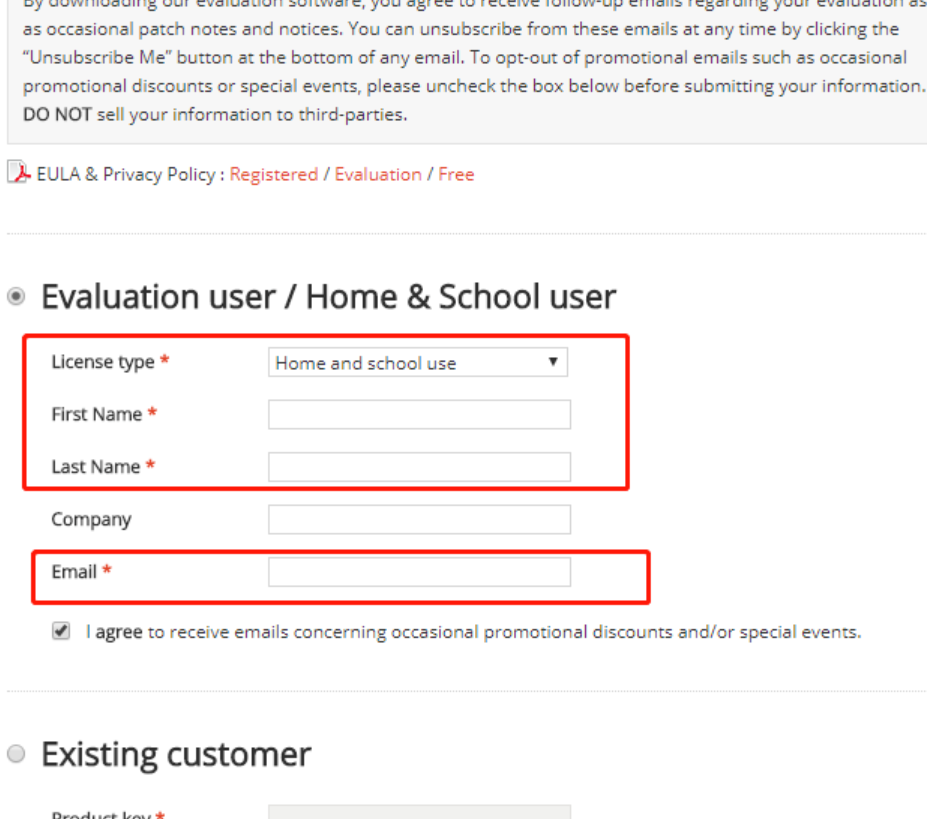
Task: Click the Company input field
Action: click(x=419, y=520)
